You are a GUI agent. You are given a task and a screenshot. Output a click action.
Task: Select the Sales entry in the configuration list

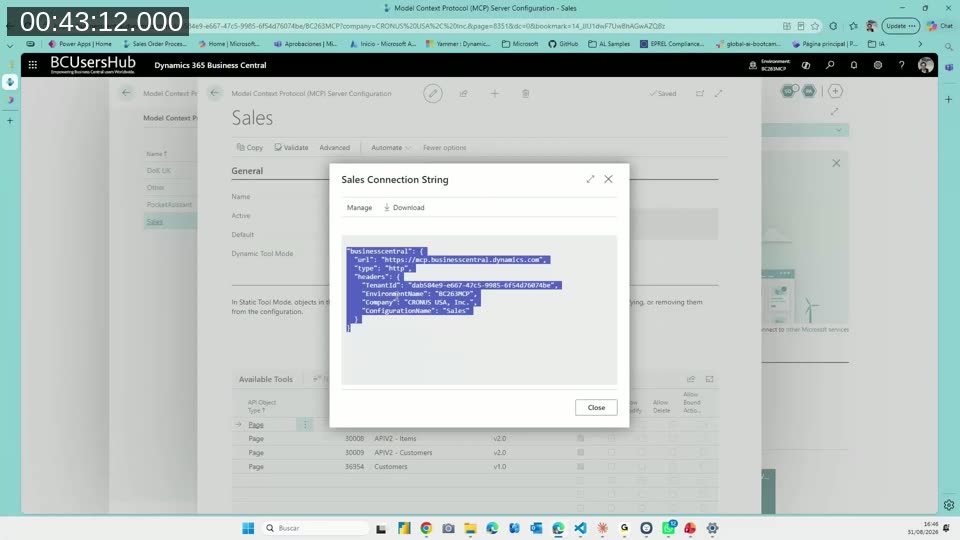(x=155, y=222)
